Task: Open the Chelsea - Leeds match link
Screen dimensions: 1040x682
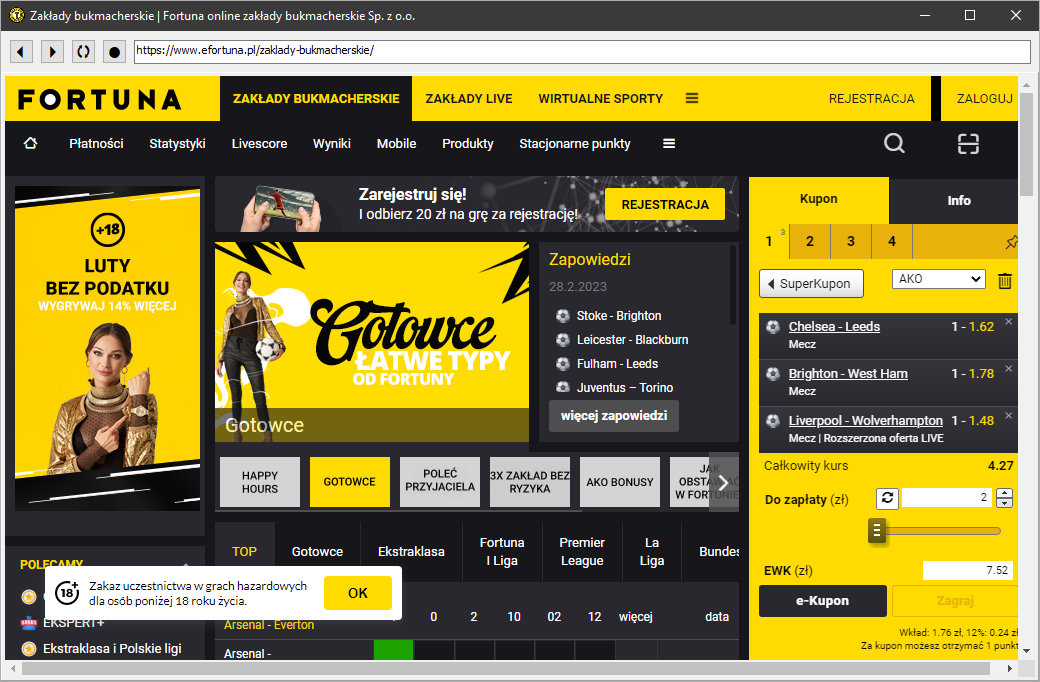Action: click(834, 326)
